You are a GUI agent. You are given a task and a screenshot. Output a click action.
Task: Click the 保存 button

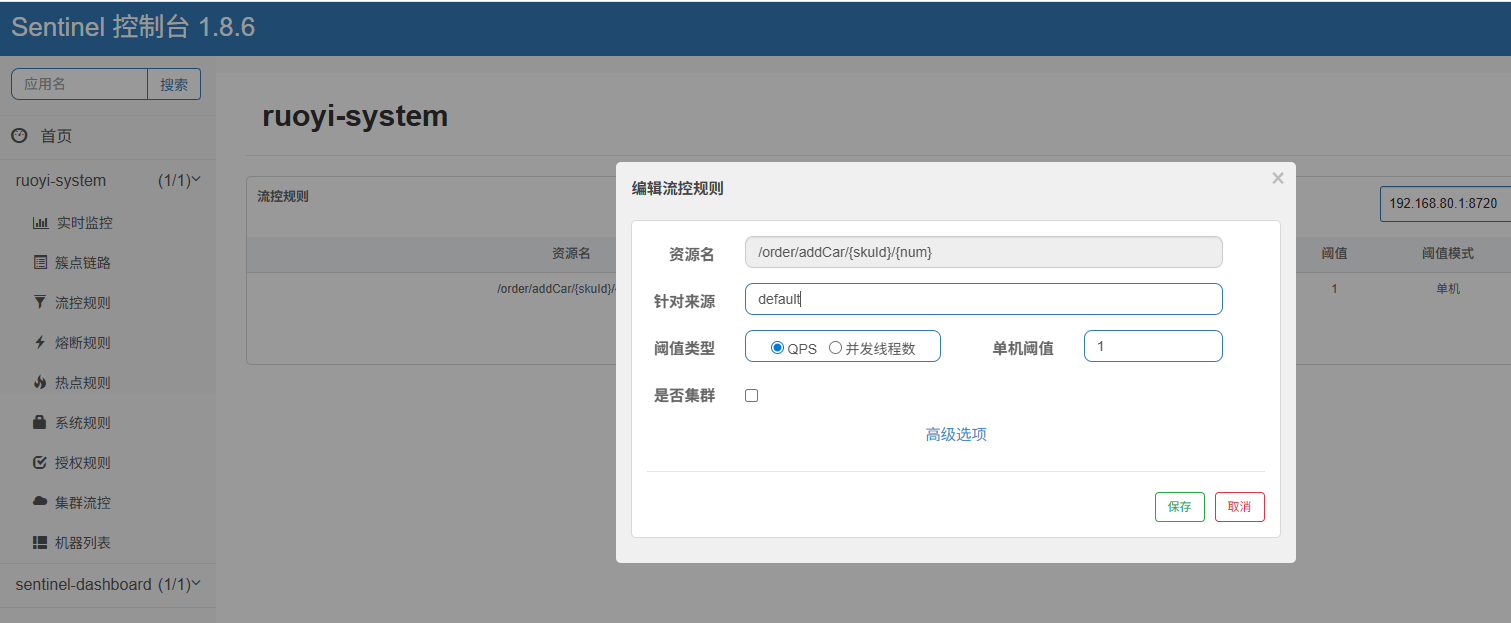tap(1179, 507)
